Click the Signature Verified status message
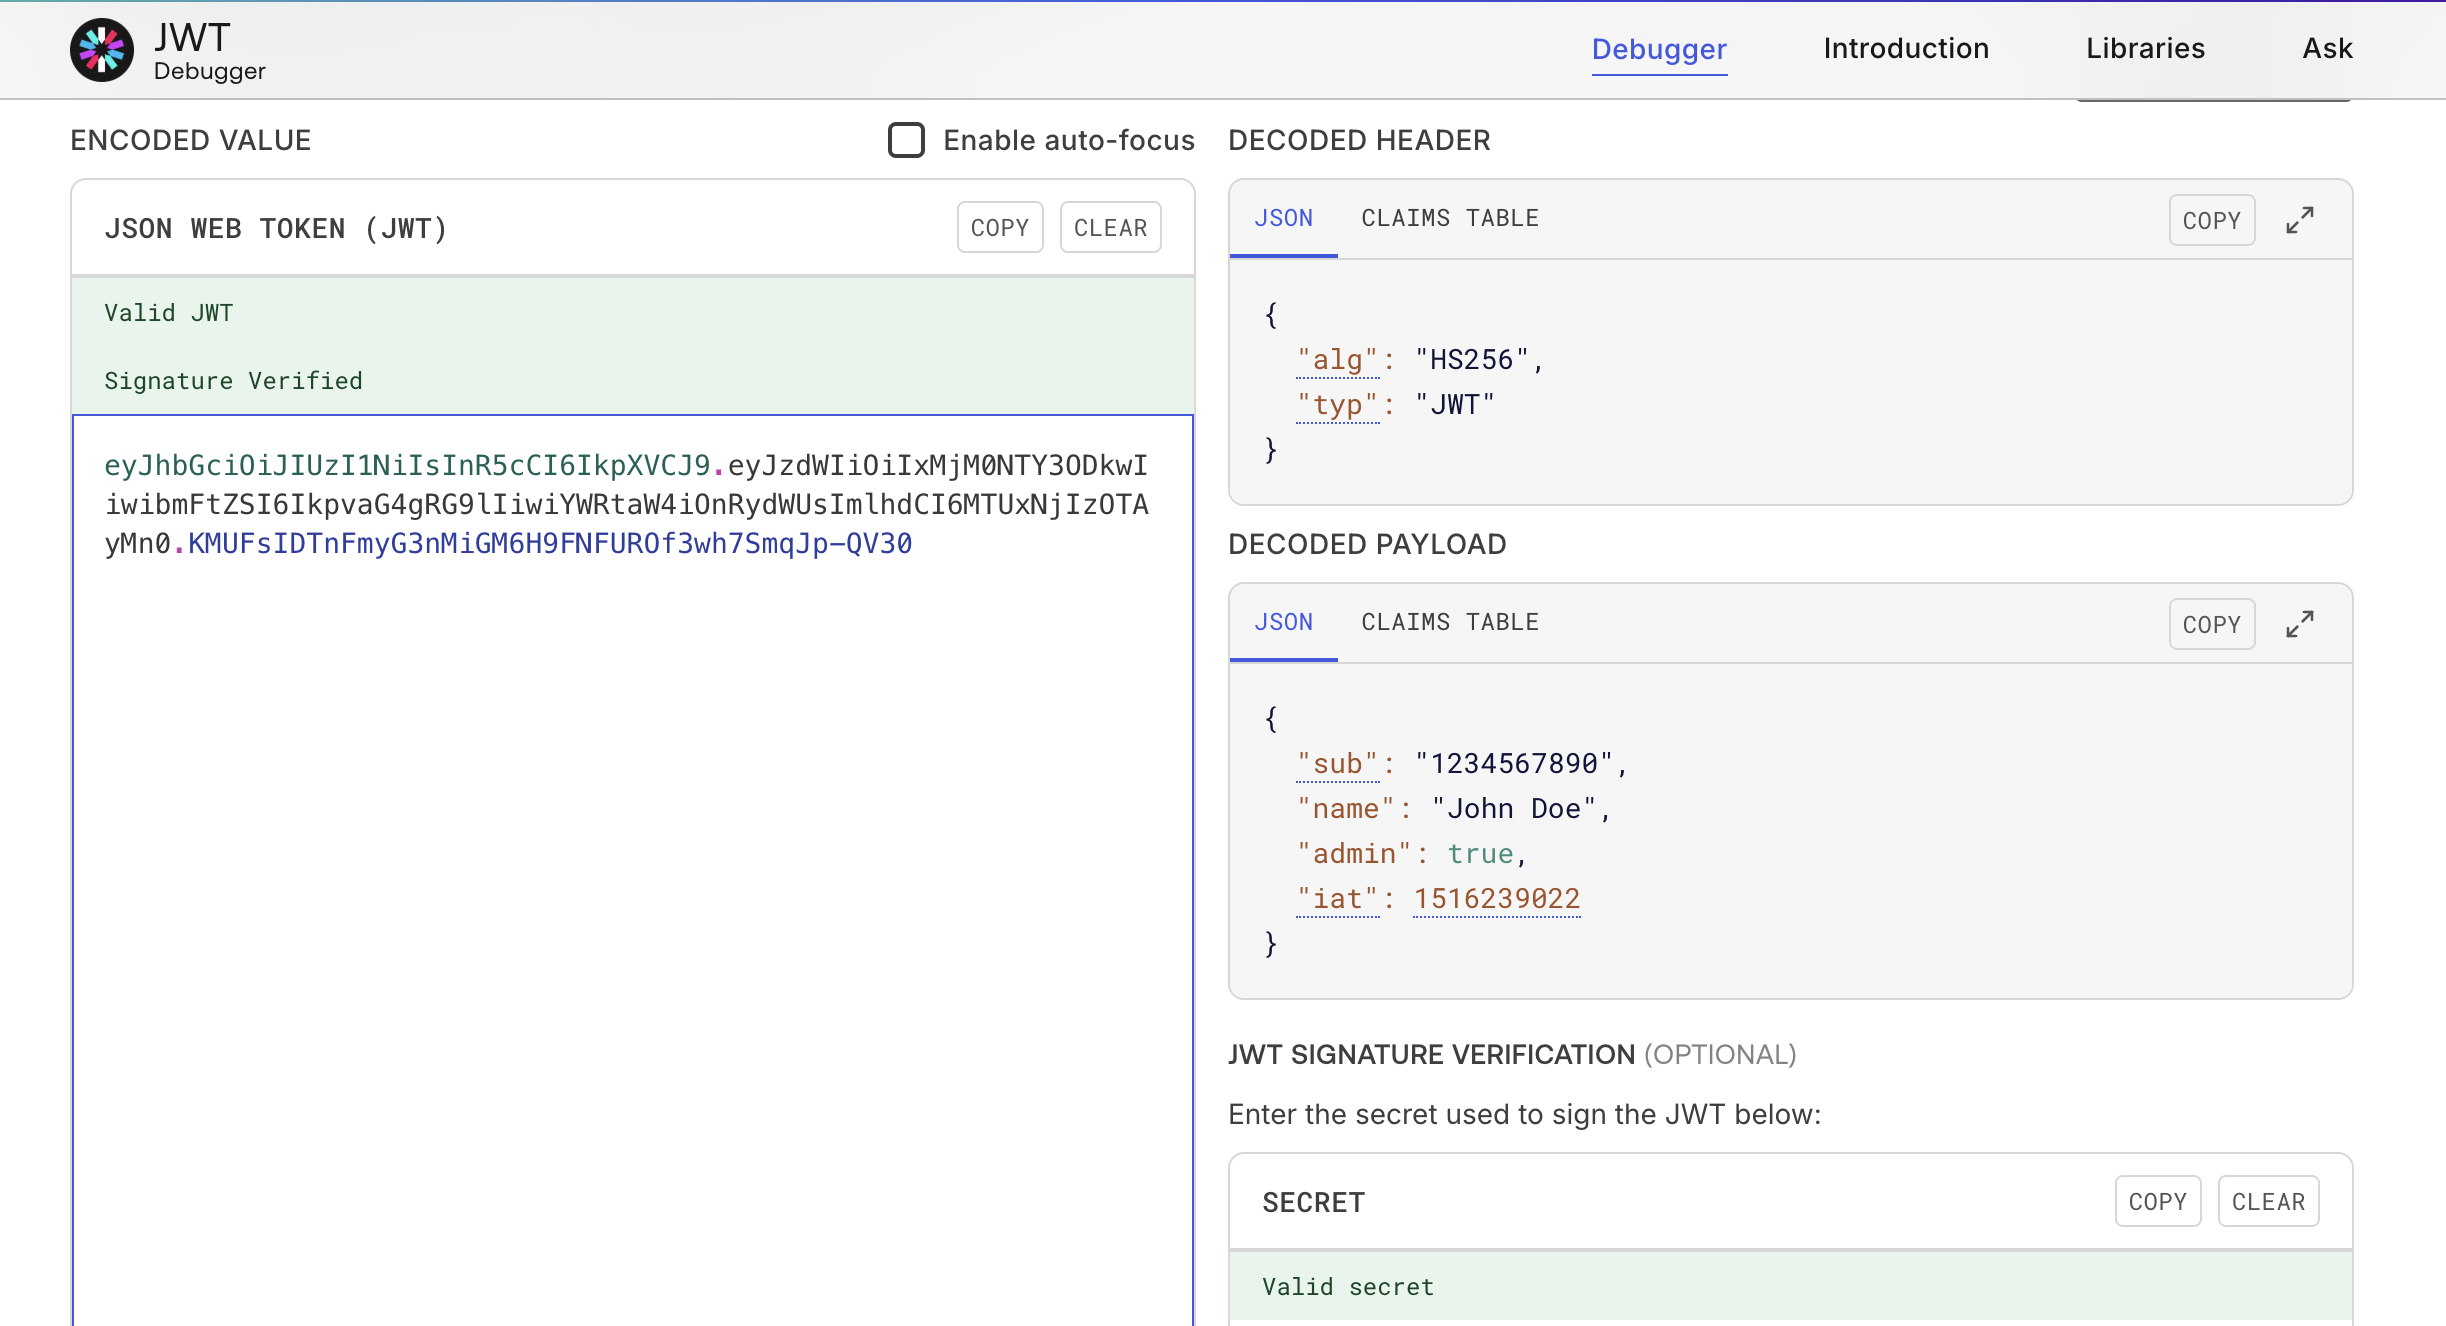The width and height of the screenshot is (2446, 1326). [233, 381]
